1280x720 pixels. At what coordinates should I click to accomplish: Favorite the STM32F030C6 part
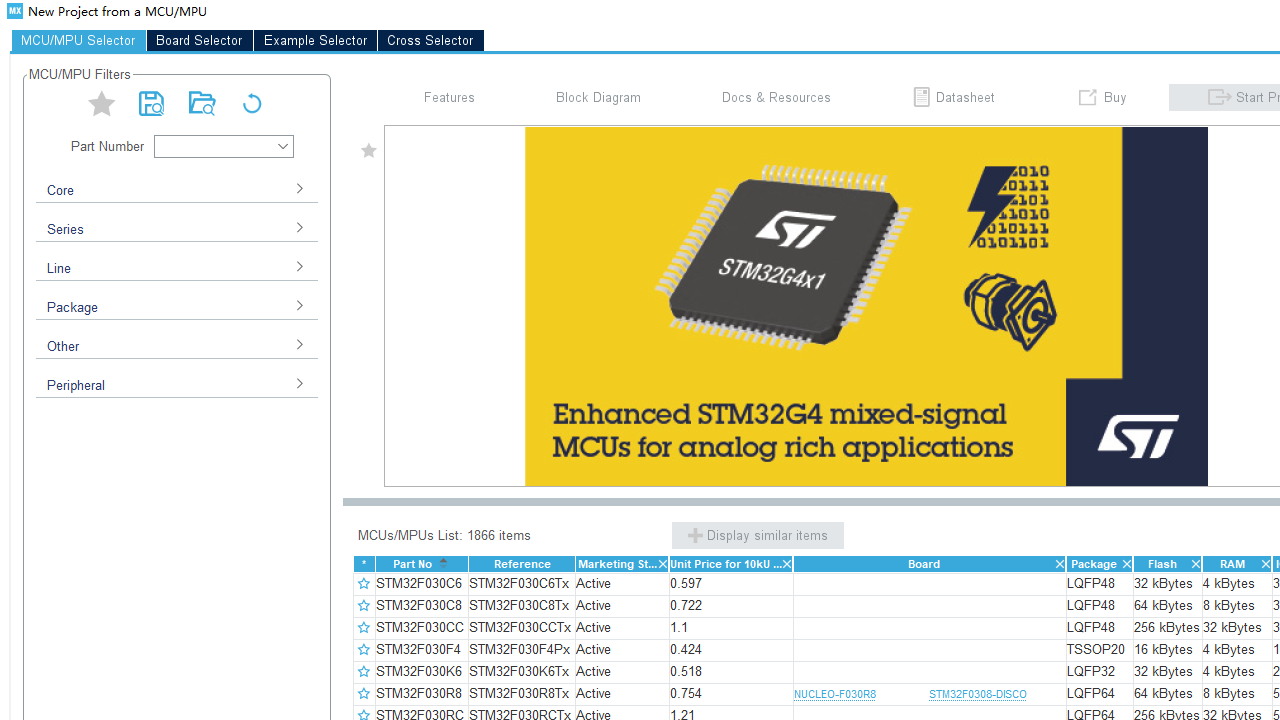363,583
